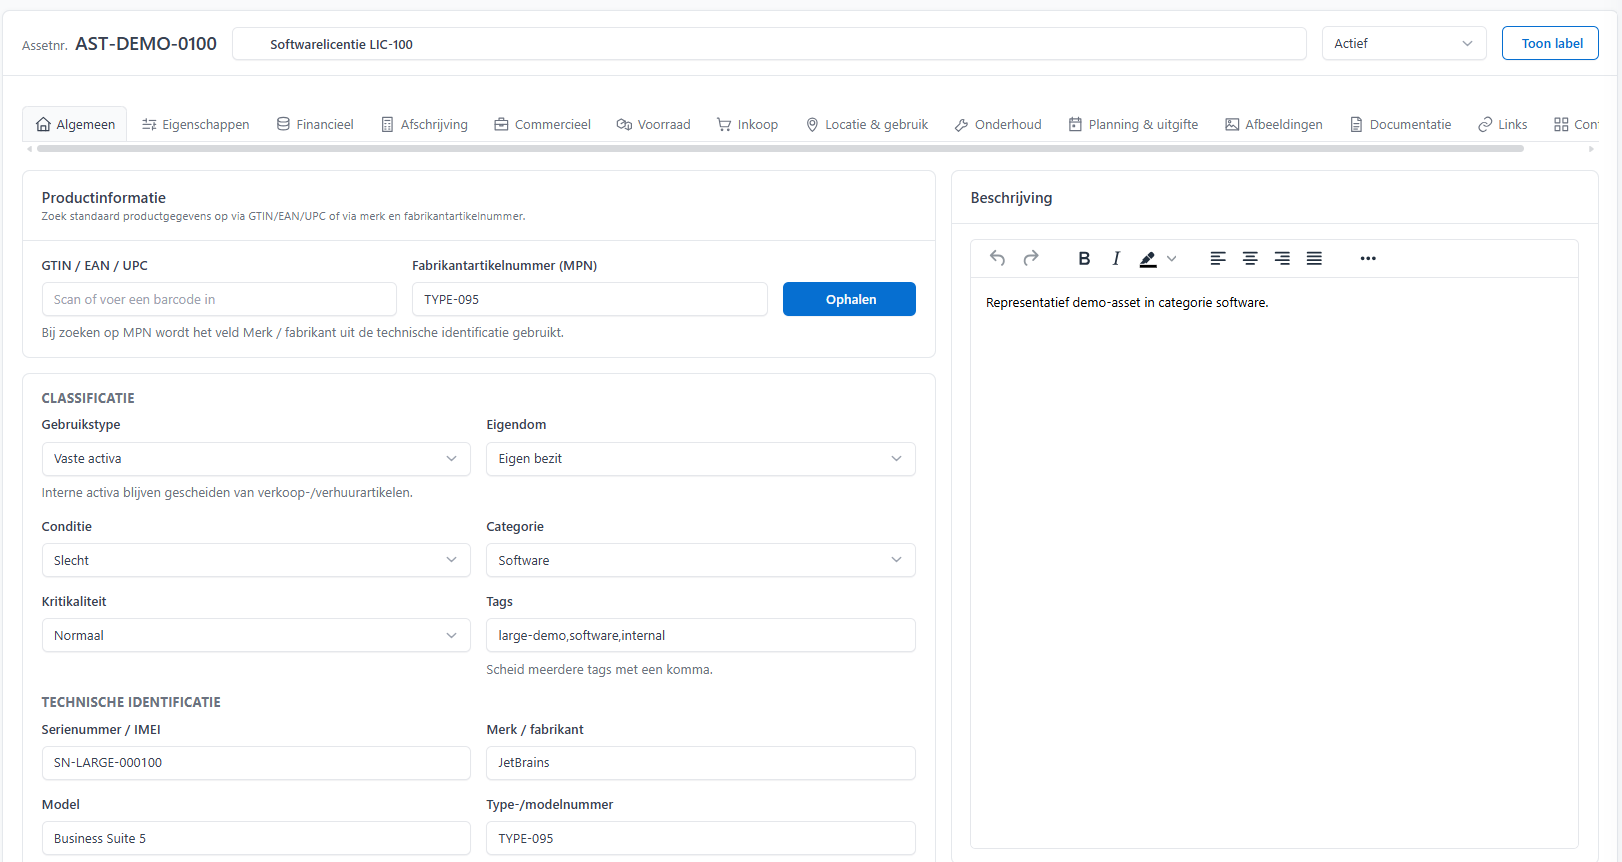Expand the Kritikaliteit dropdown
Image resolution: width=1622 pixels, height=862 pixels.
256,635
